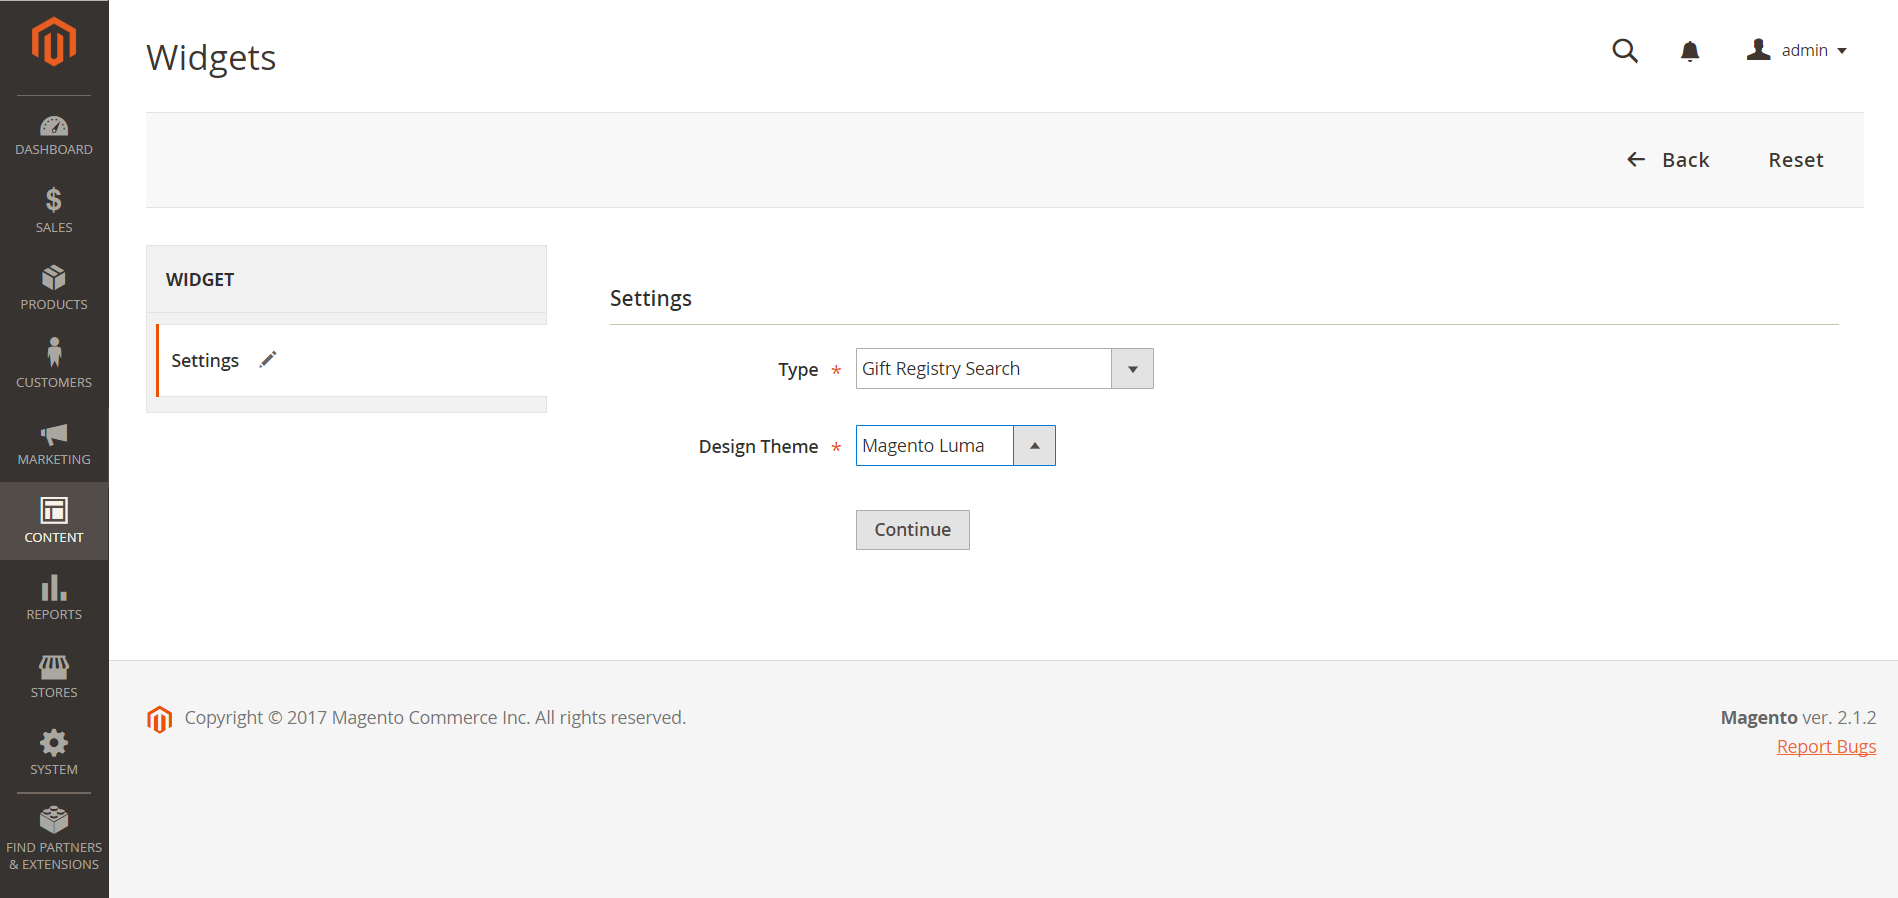Click the Type field label
1898x898 pixels.
click(x=798, y=369)
